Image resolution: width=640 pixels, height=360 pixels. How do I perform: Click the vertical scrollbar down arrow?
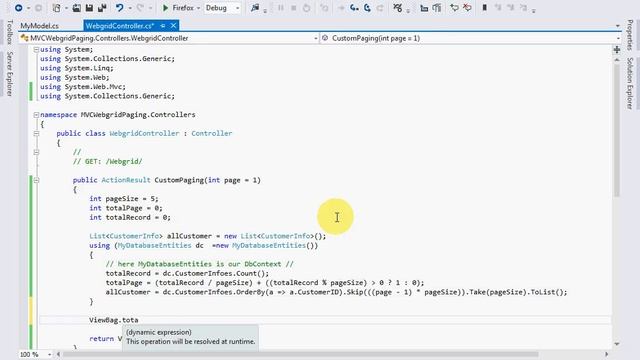coord(617,344)
